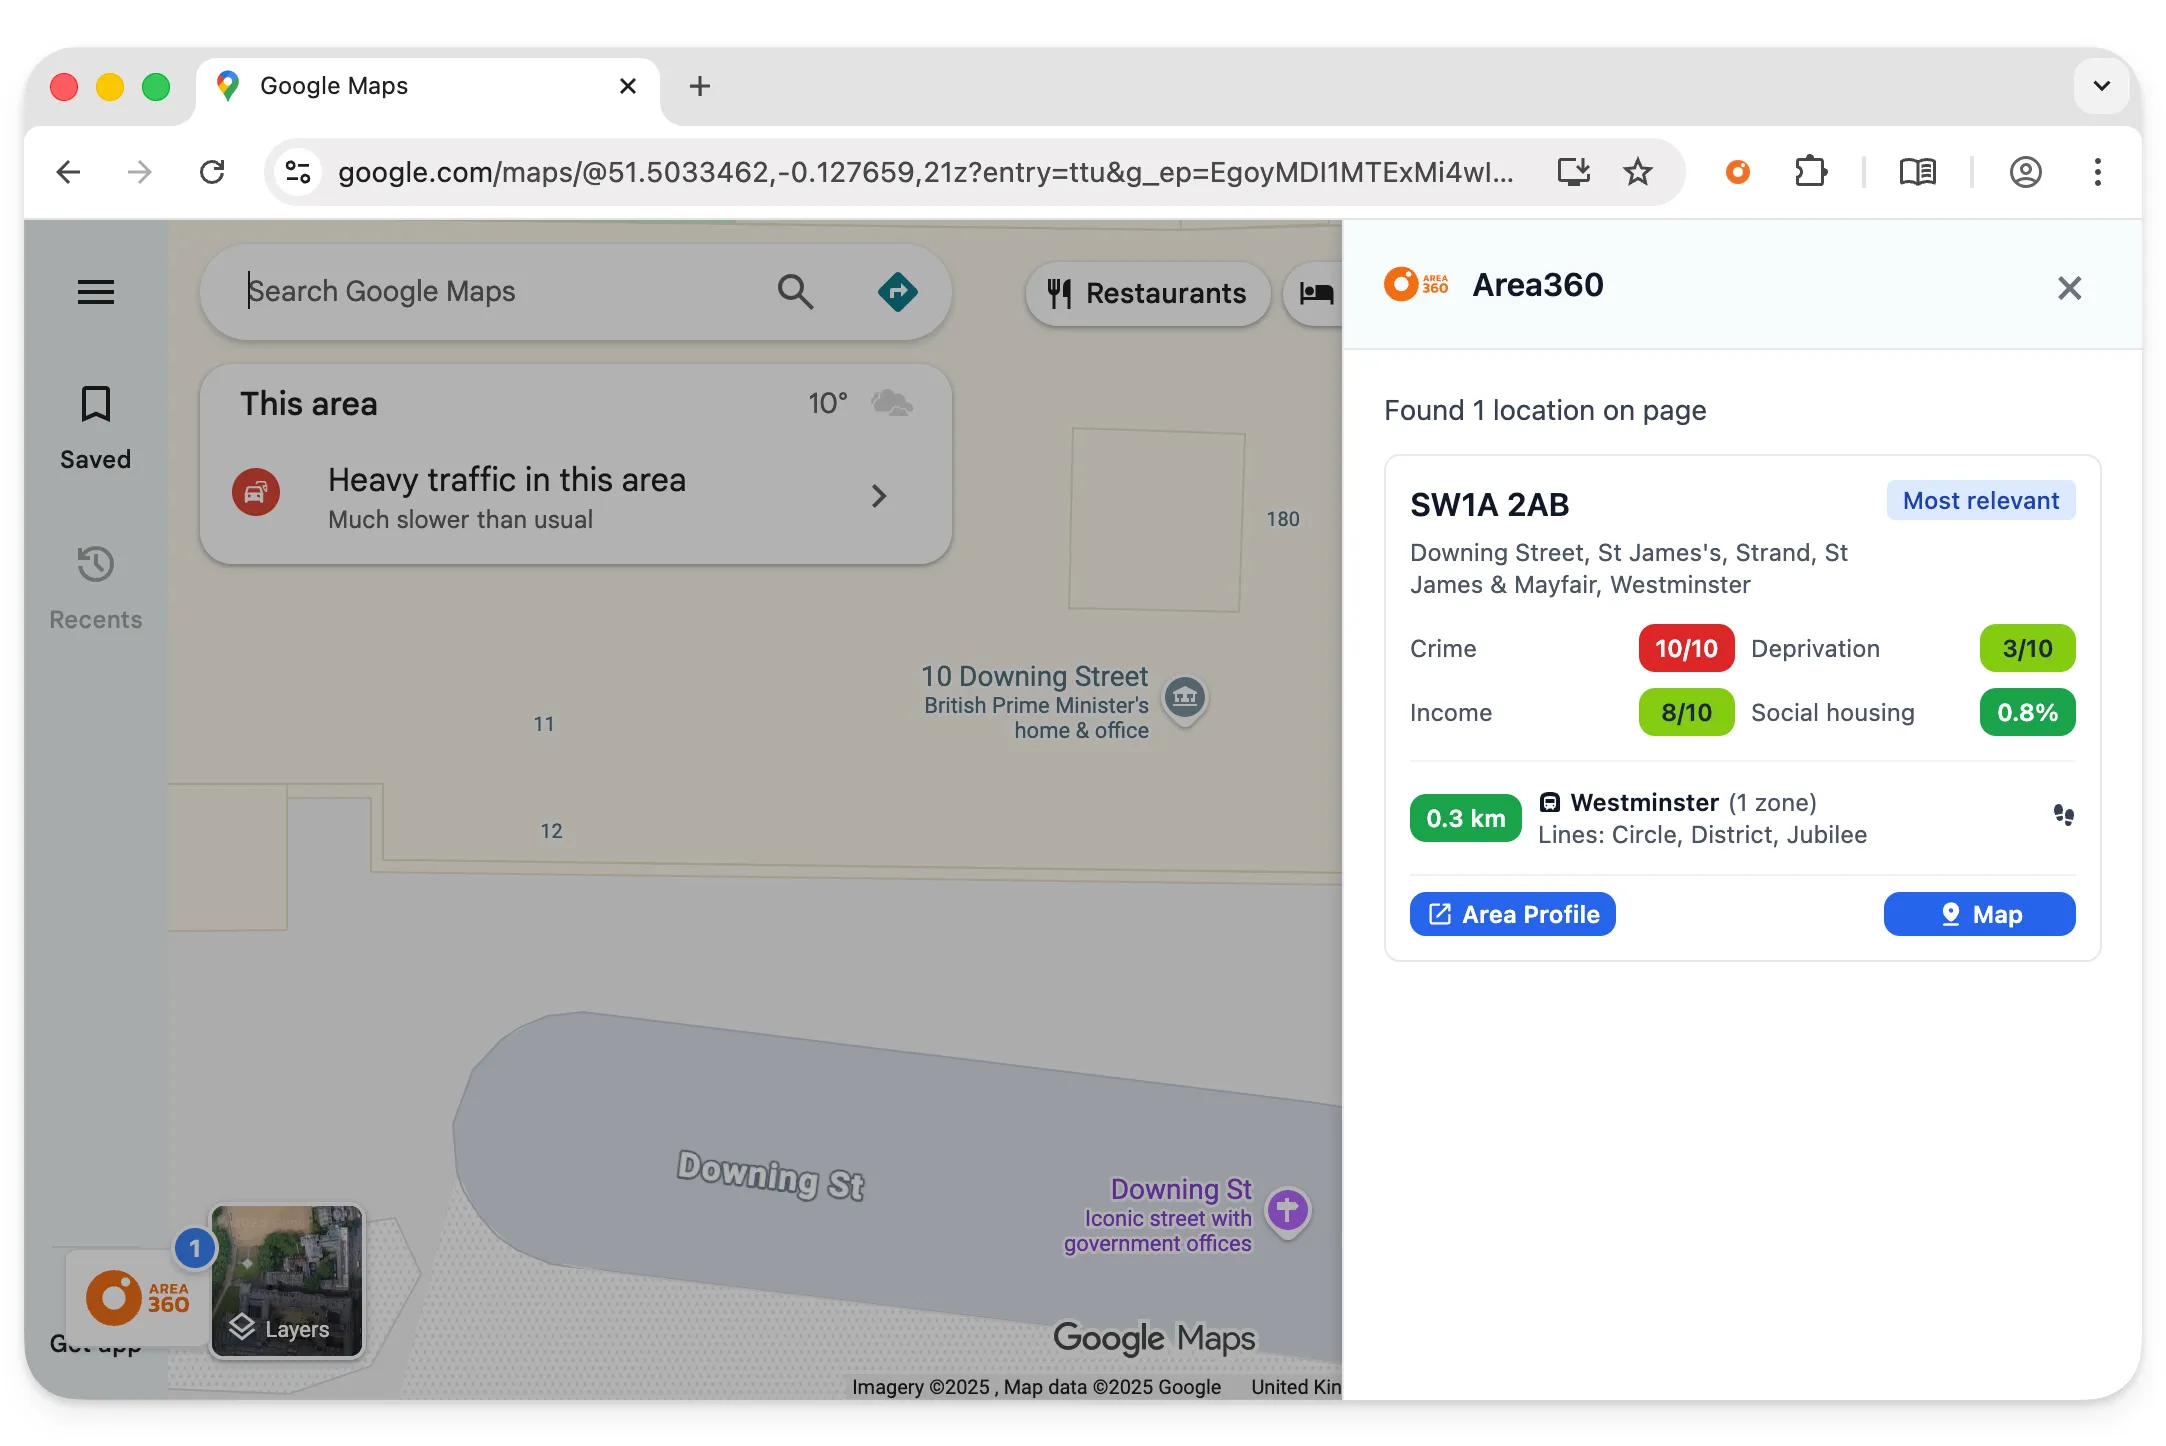
Task: Open the reading list icon in browser toolbar
Action: [1916, 171]
